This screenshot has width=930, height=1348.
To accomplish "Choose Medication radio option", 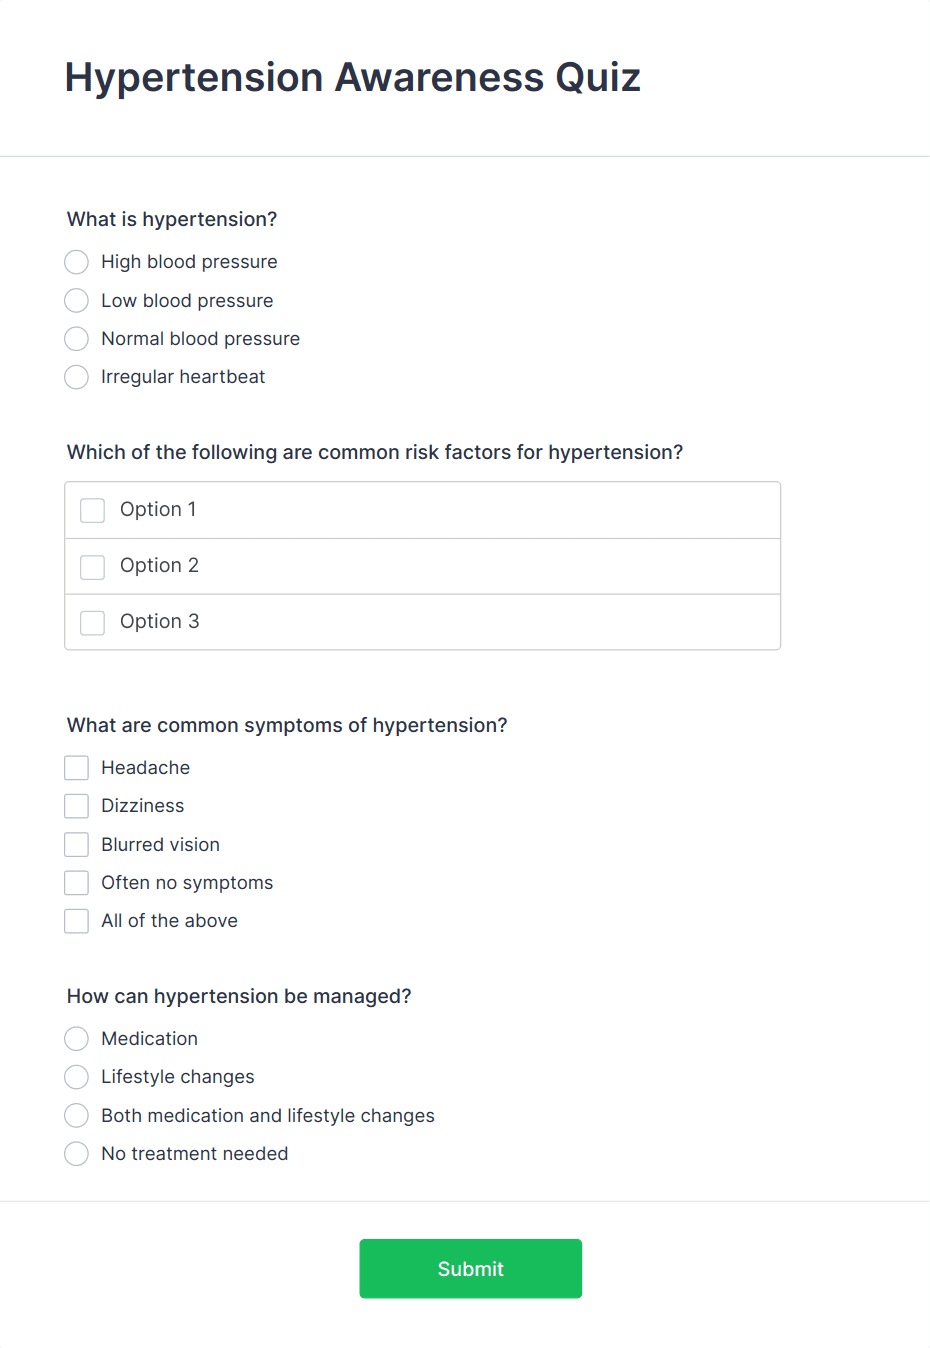I will point(77,1039).
